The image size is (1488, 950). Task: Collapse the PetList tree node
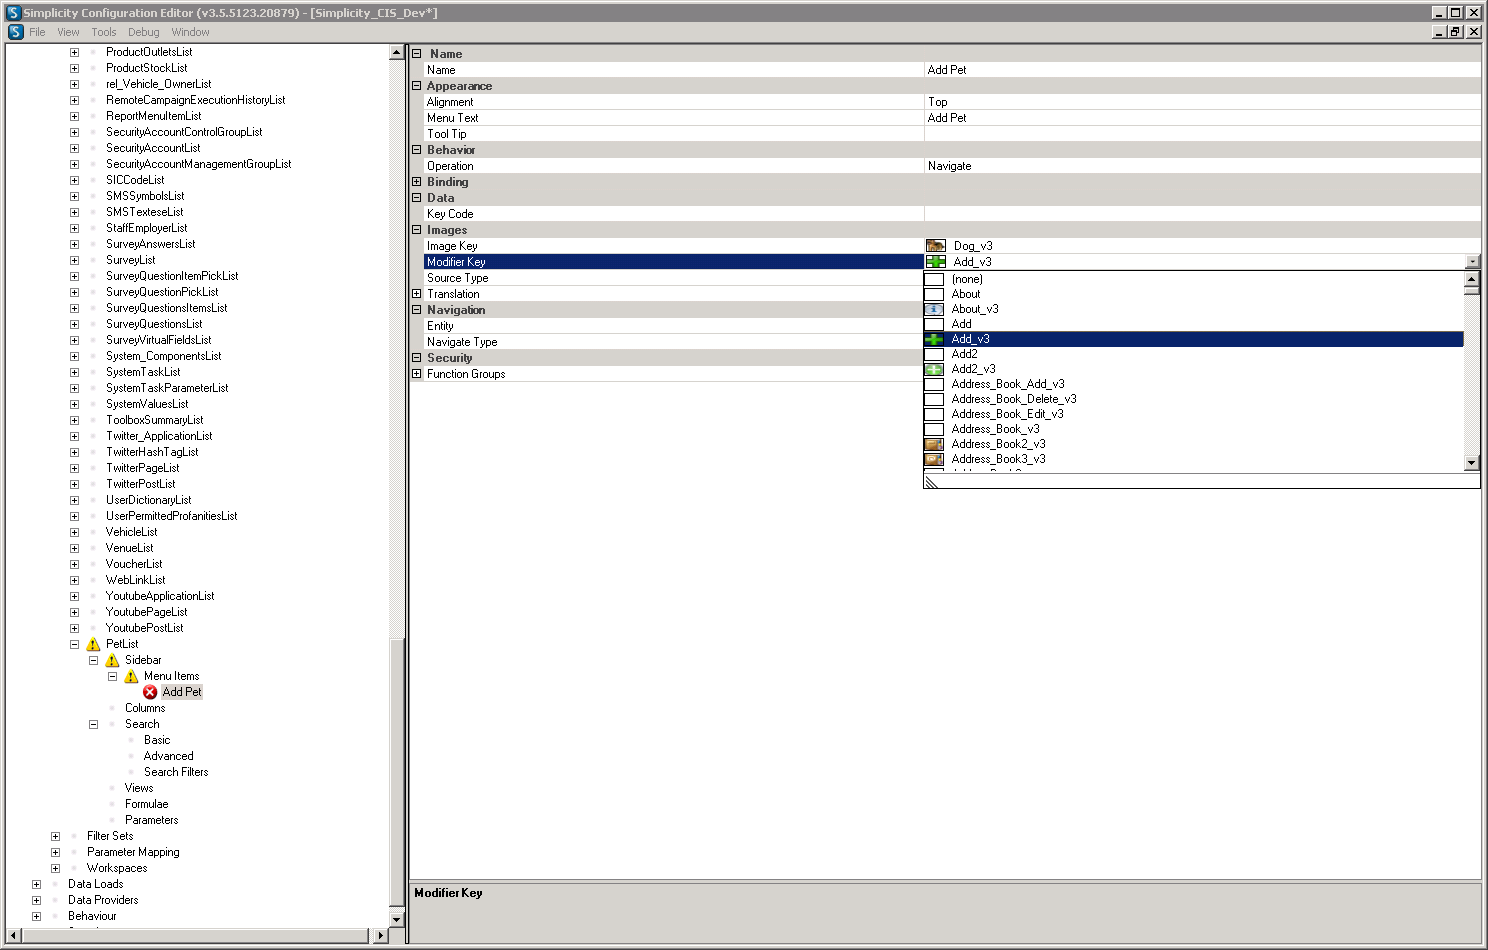[74, 644]
